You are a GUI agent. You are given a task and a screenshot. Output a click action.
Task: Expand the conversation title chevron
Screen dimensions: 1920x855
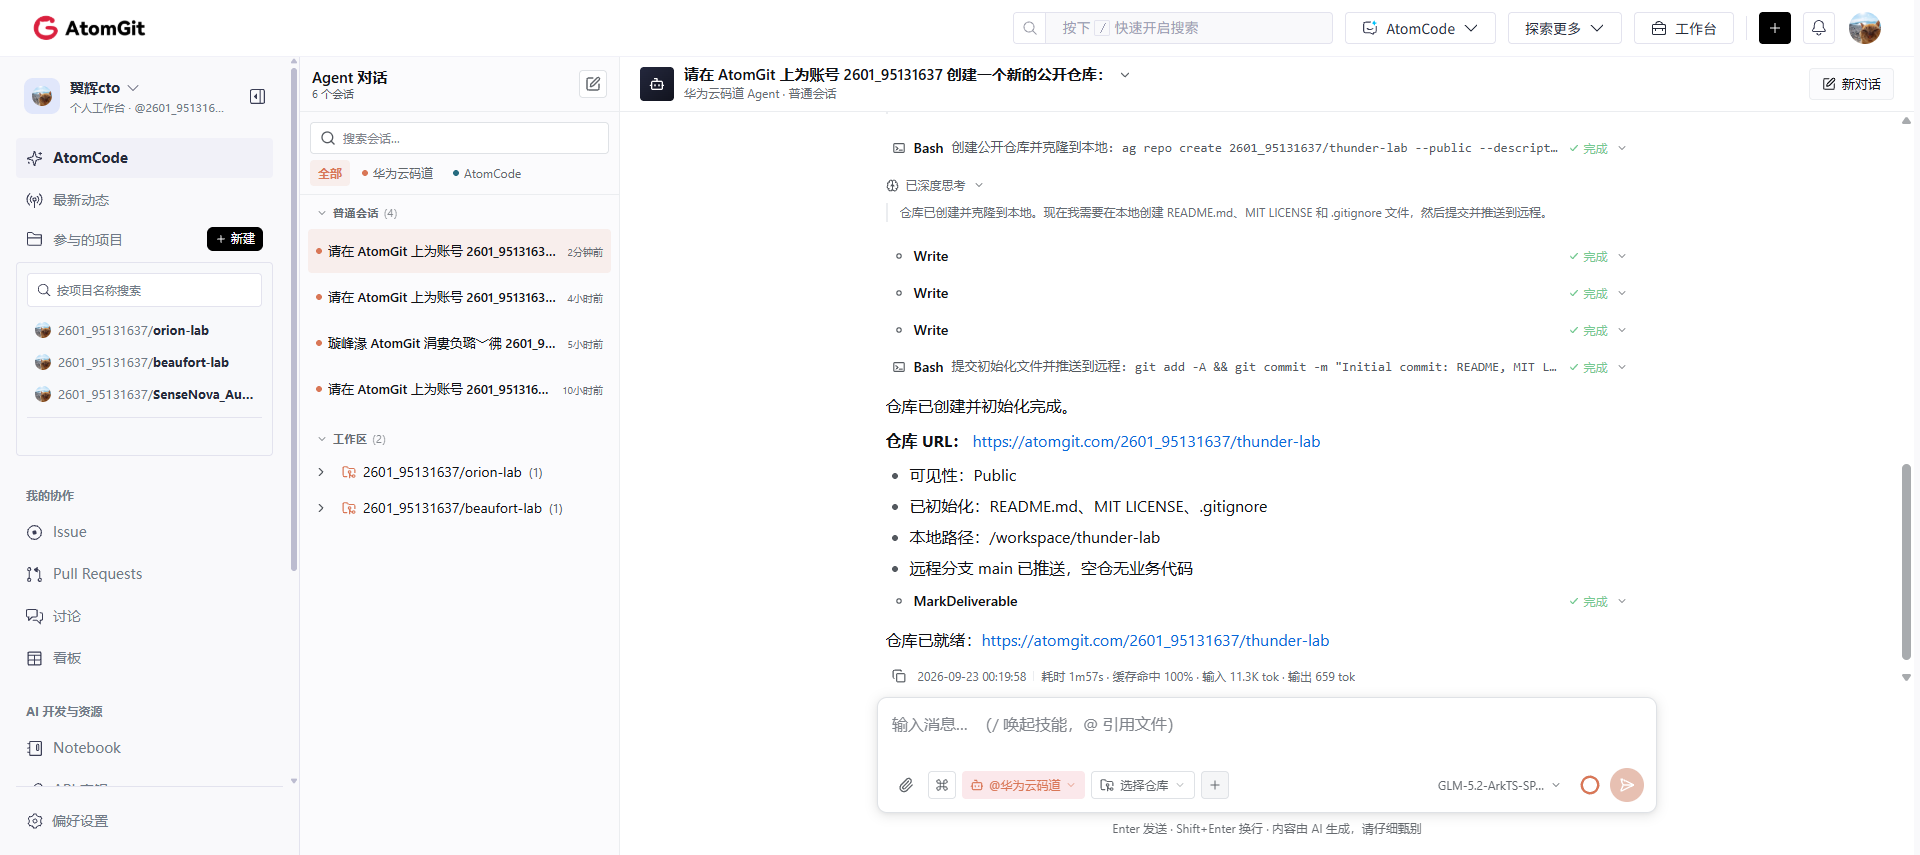point(1125,75)
